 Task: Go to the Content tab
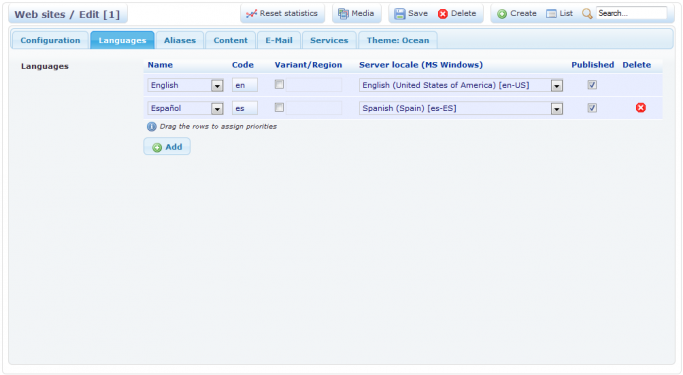(230, 40)
